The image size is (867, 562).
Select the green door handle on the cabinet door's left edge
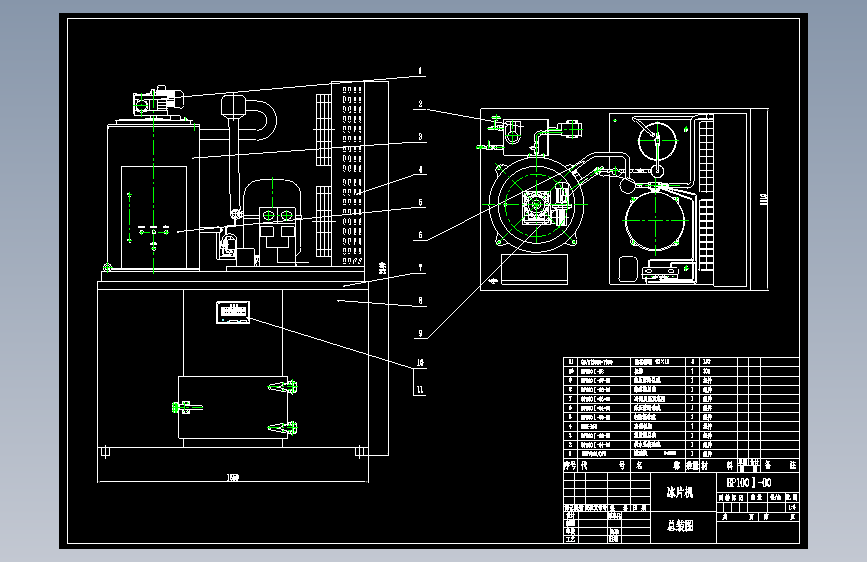tap(187, 408)
